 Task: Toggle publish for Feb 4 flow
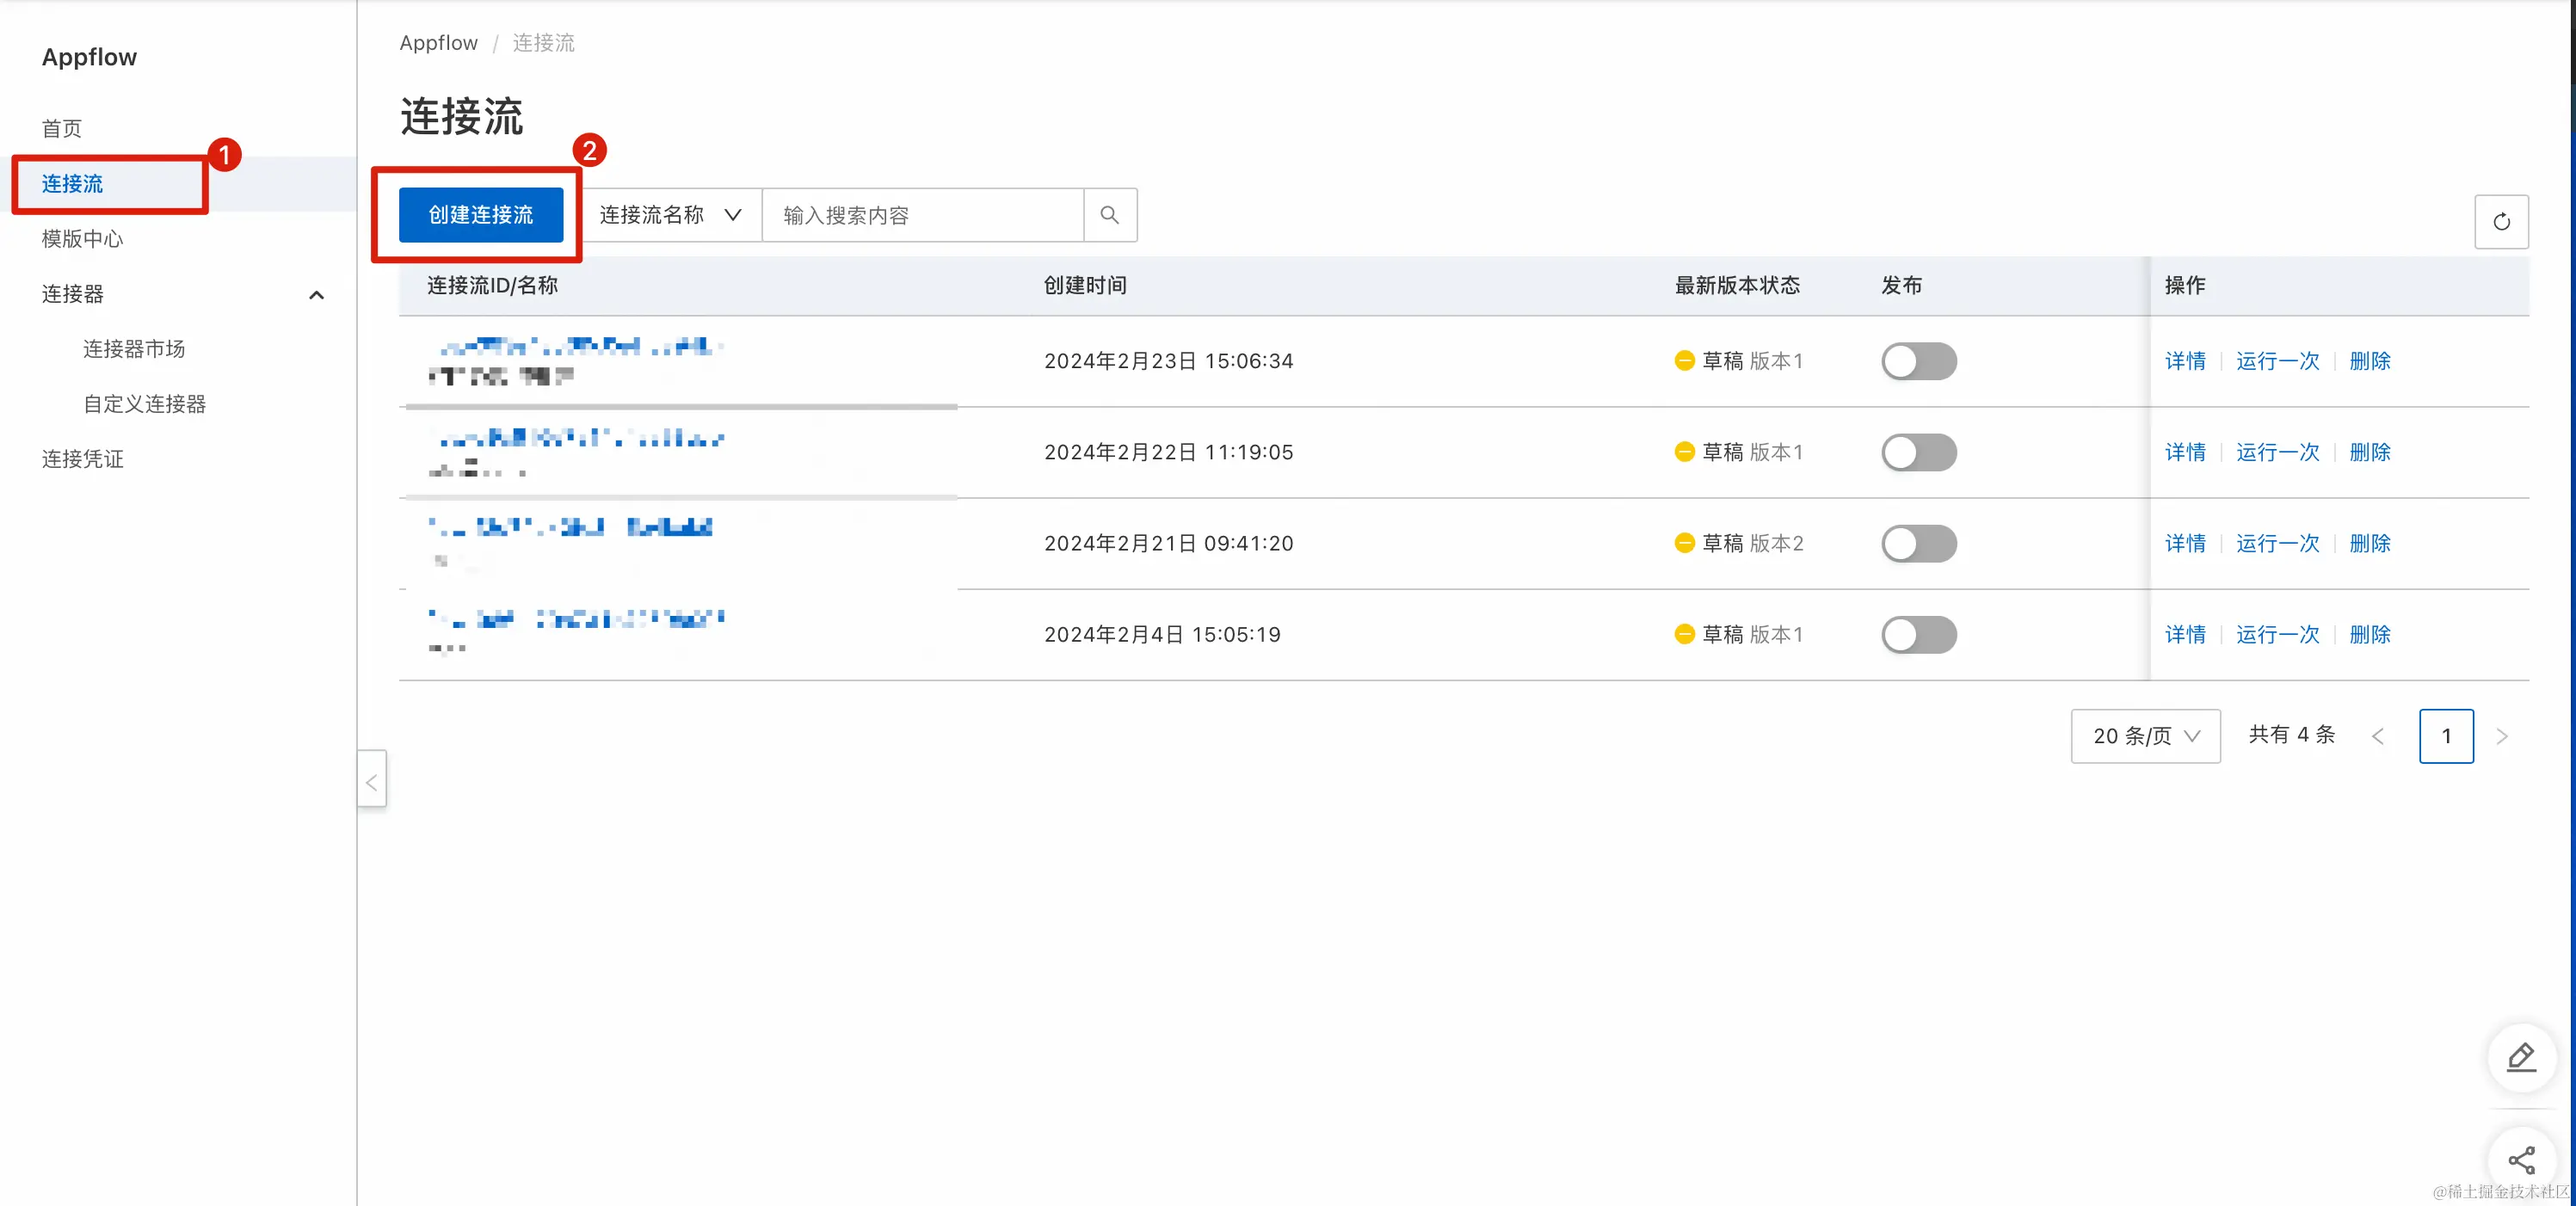pyautogui.click(x=1918, y=634)
